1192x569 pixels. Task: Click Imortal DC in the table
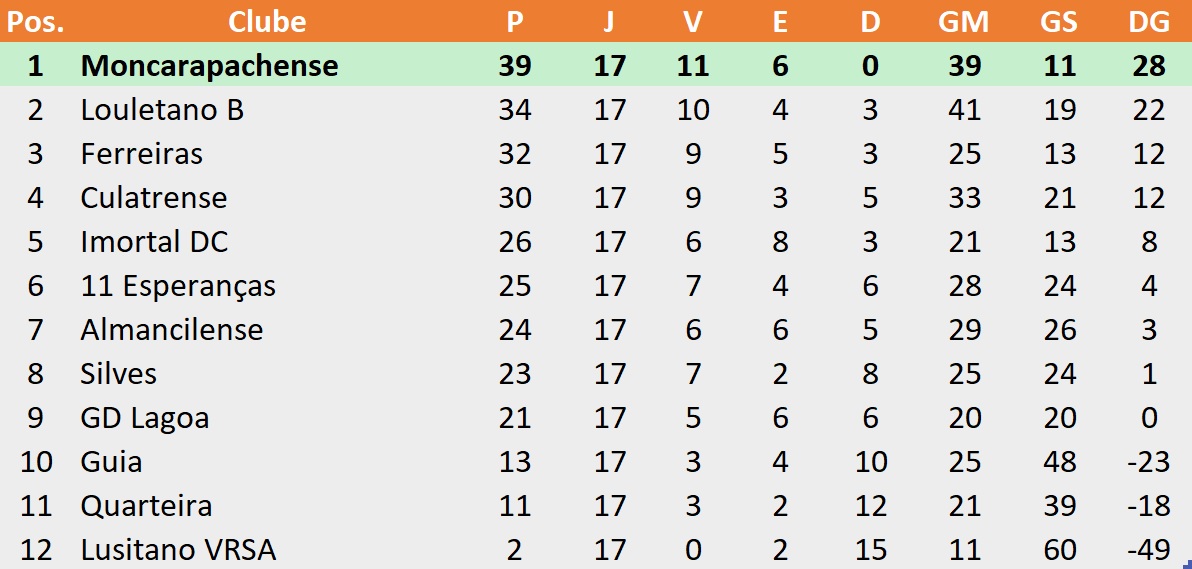coord(154,242)
